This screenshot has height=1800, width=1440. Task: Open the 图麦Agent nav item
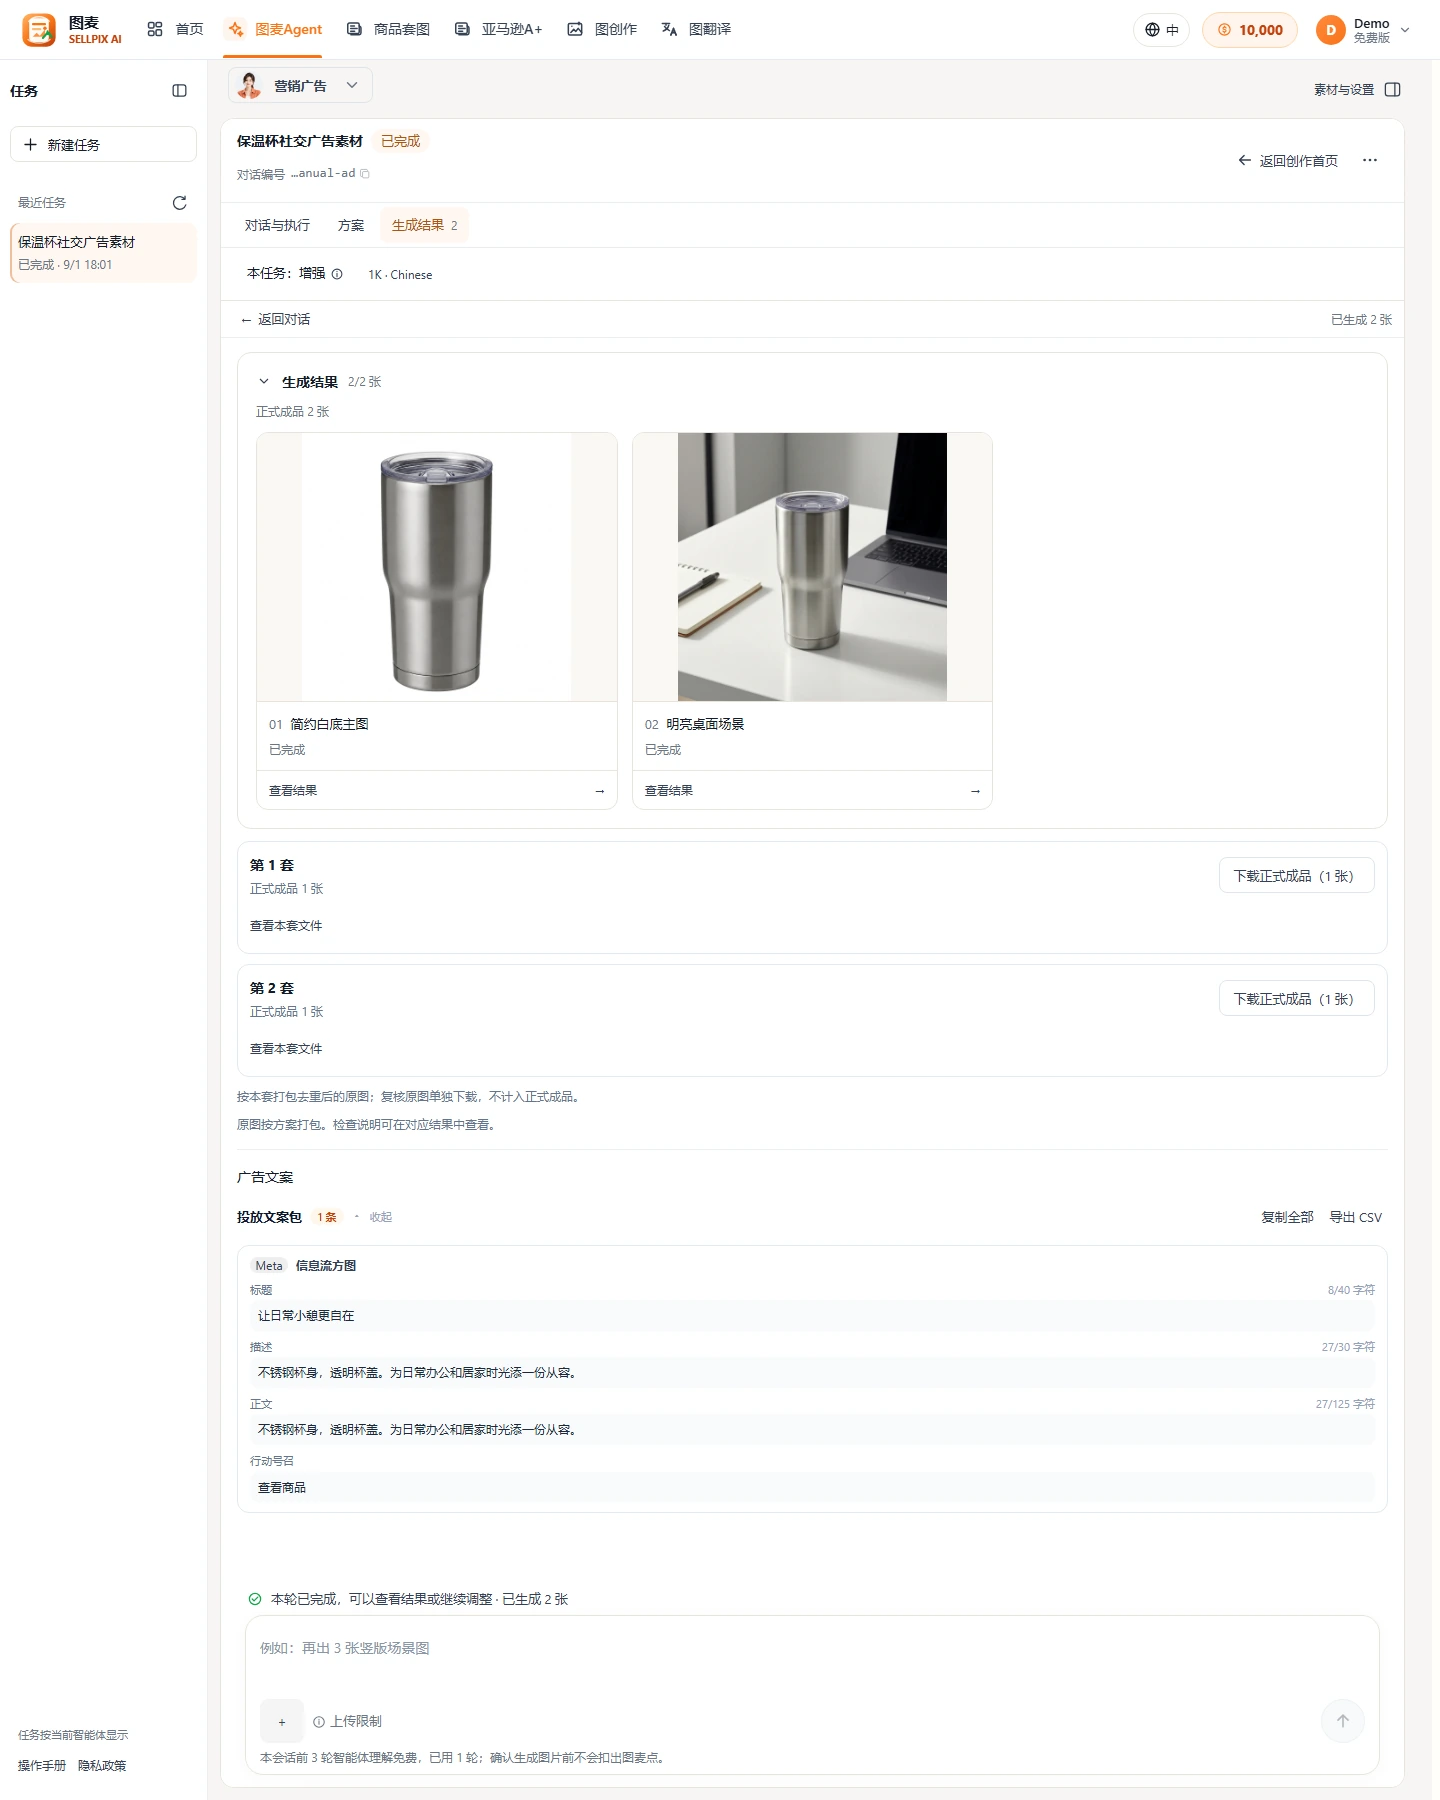[x=275, y=29]
